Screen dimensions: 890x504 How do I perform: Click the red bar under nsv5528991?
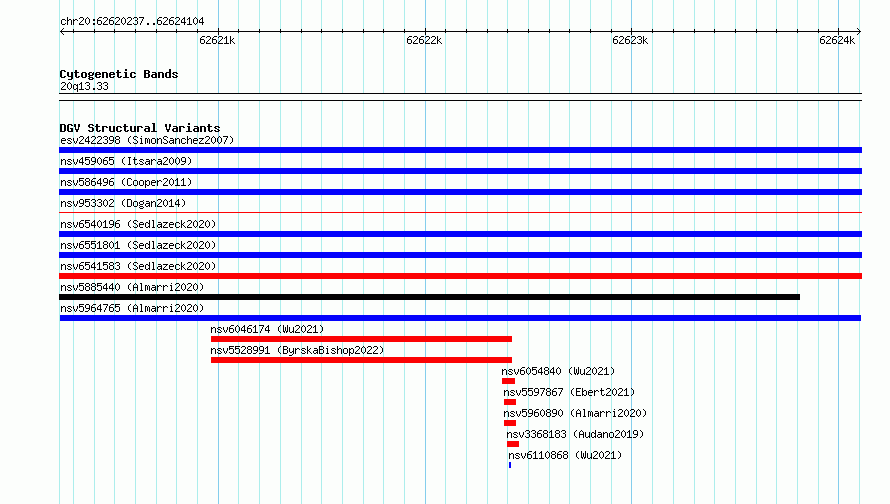(361, 360)
